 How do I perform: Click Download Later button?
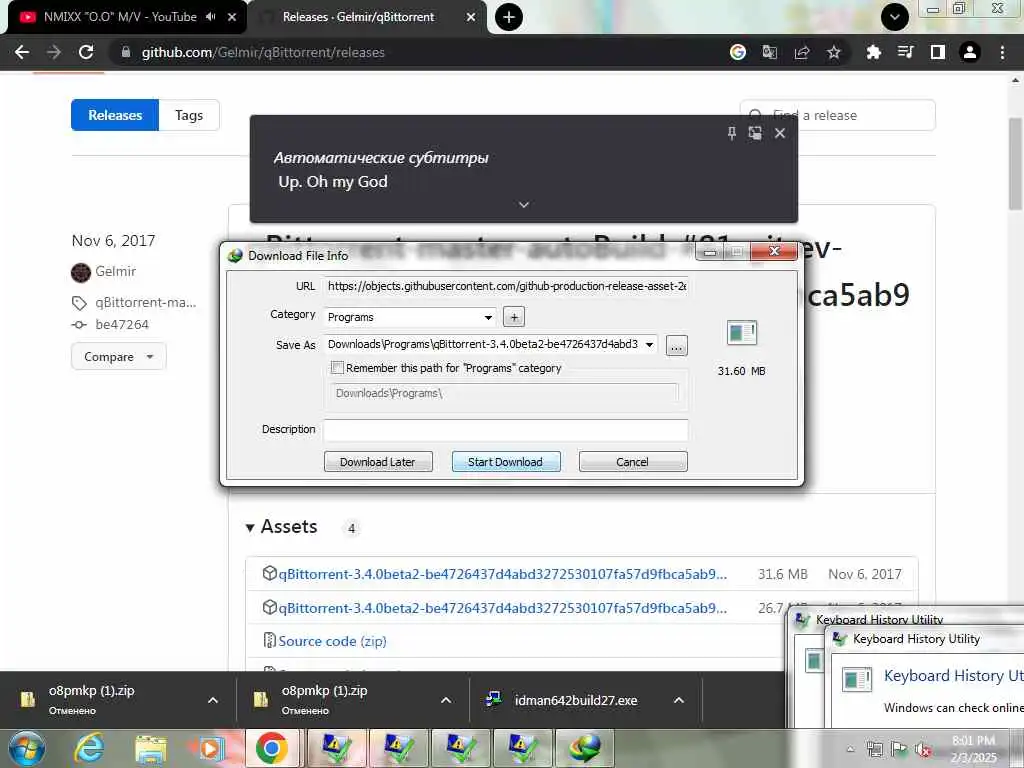point(378,462)
